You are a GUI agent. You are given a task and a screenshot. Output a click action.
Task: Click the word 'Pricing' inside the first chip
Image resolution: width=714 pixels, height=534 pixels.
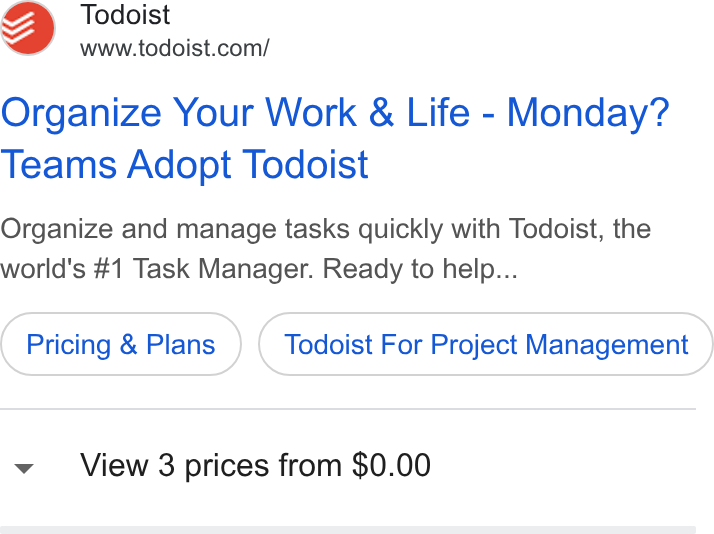(x=69, y=345)
